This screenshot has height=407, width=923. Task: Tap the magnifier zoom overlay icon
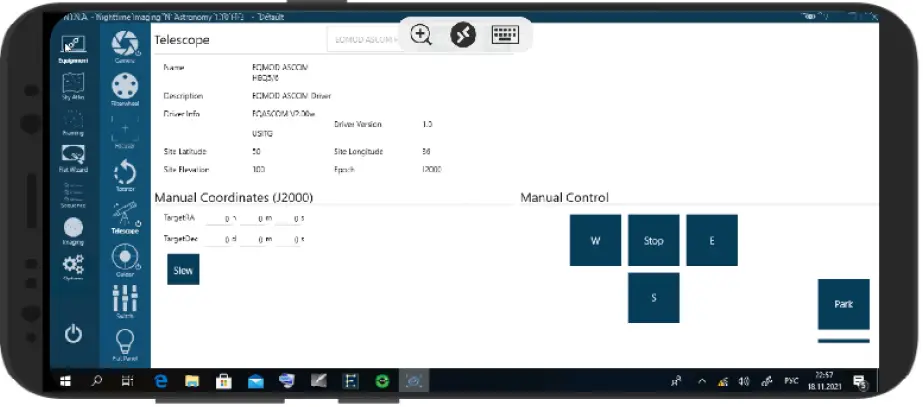click(421, 35)
